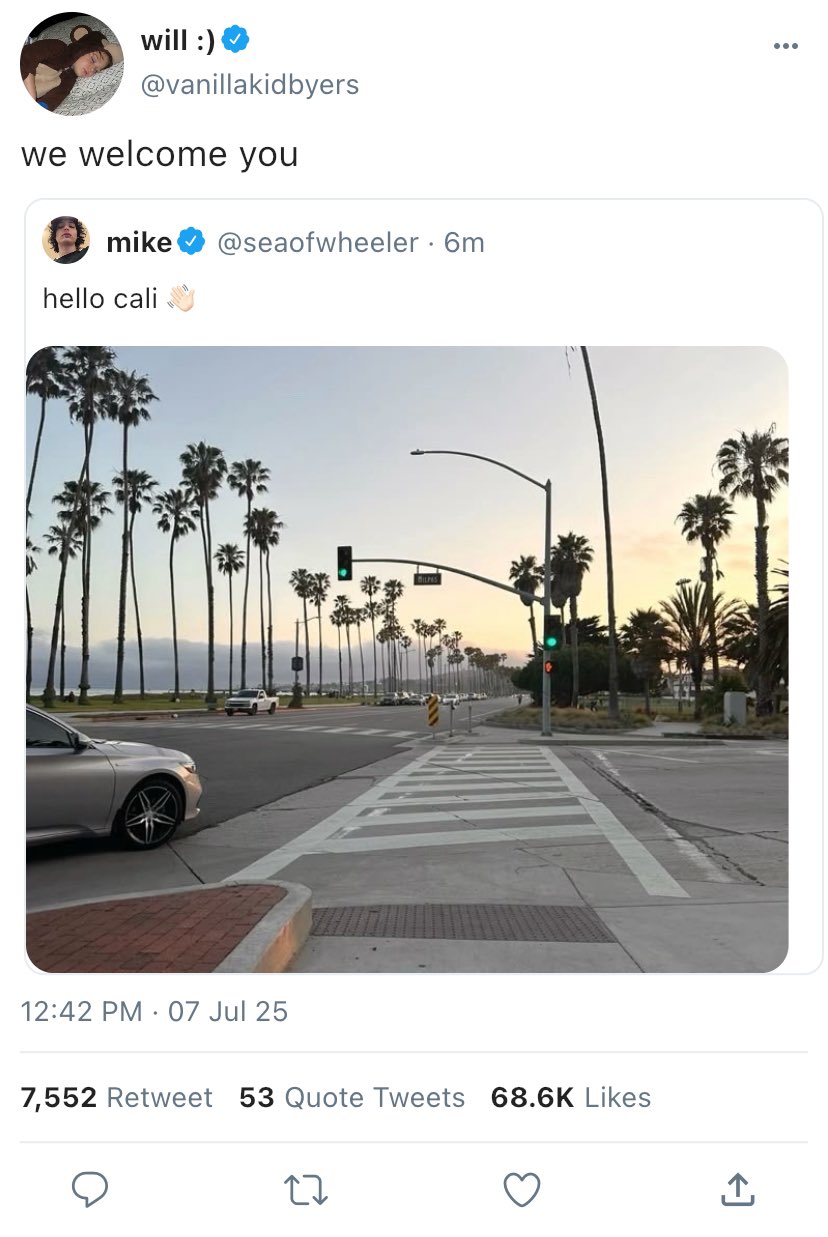The height and width of the screenshot is (1237, 828).
Task: Click will's verified blue checkmark badge
Action: (x=236, y=40)
